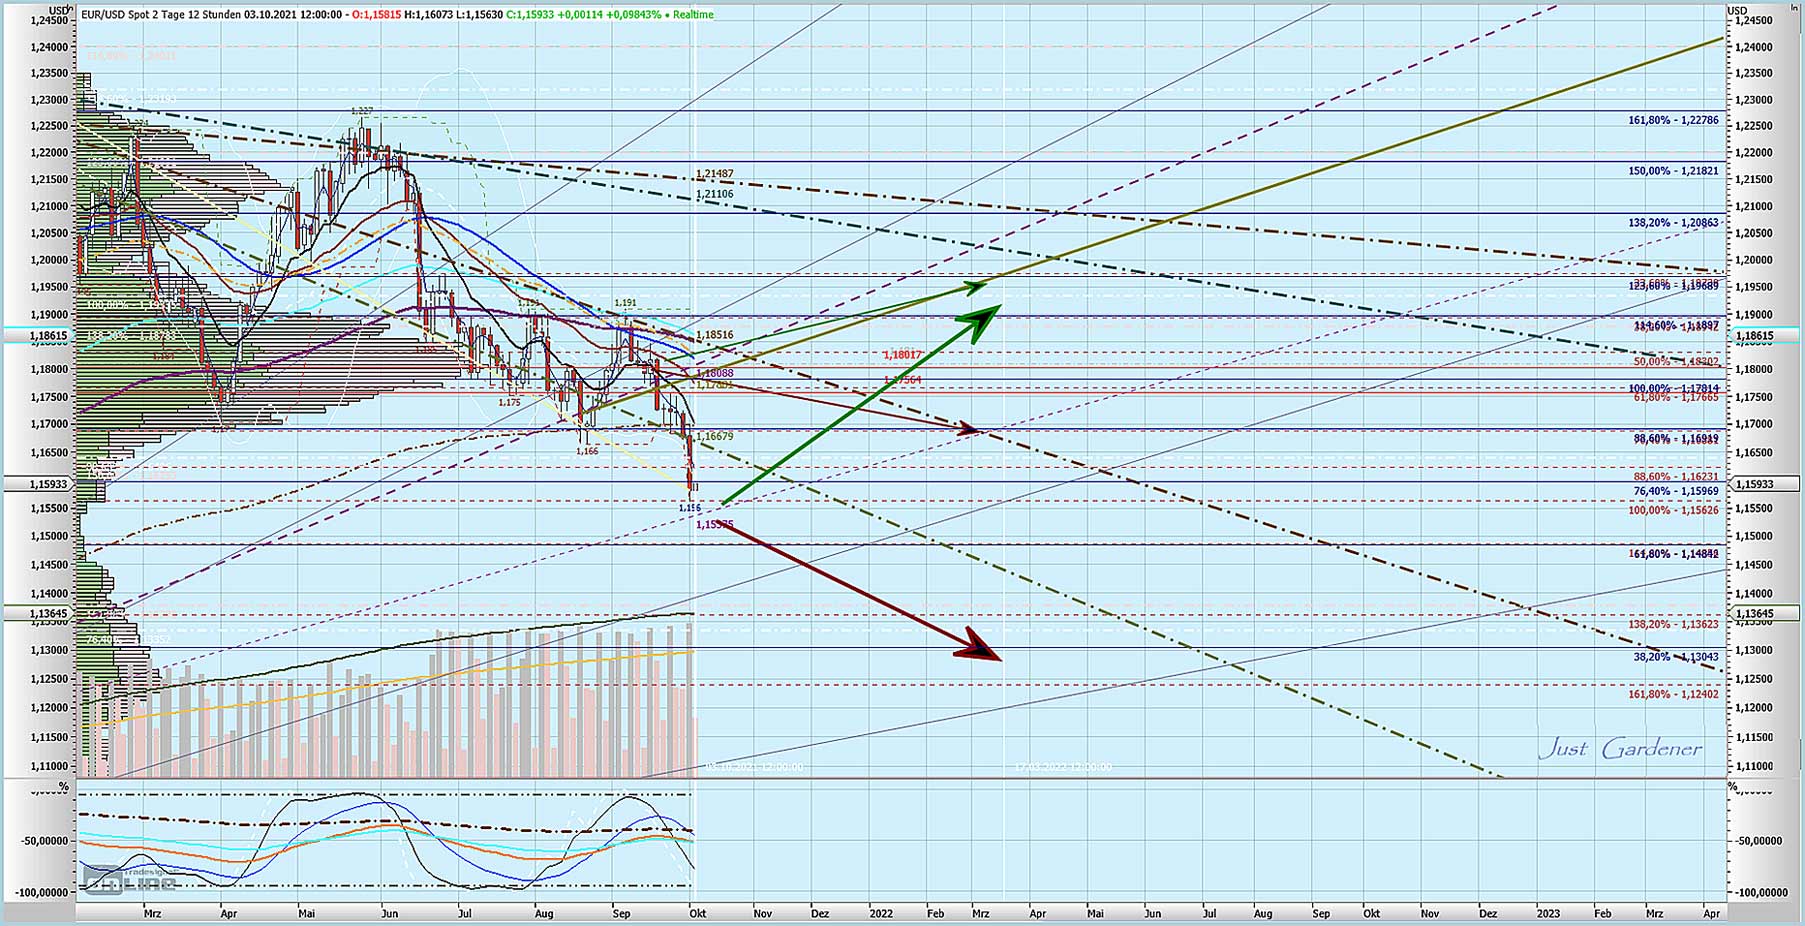Click 1,21000 tick on the left price axis
The height and width of the screenshot is (926, 1805).
[48, 207]
